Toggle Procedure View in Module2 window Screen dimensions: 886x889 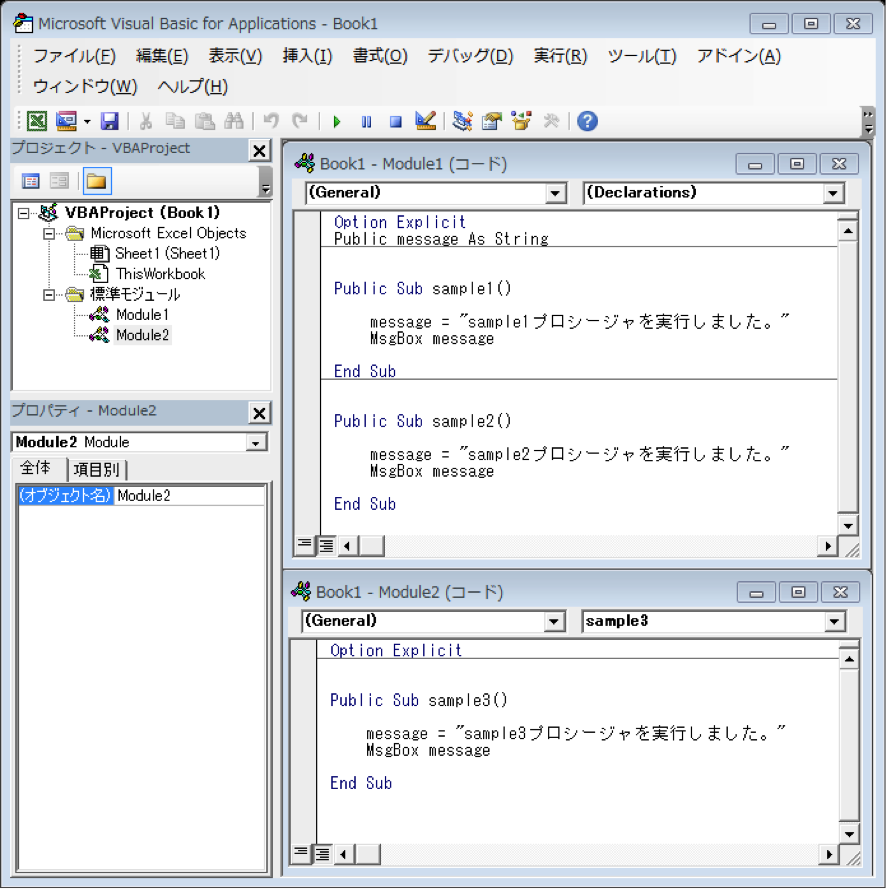(301, 854)
